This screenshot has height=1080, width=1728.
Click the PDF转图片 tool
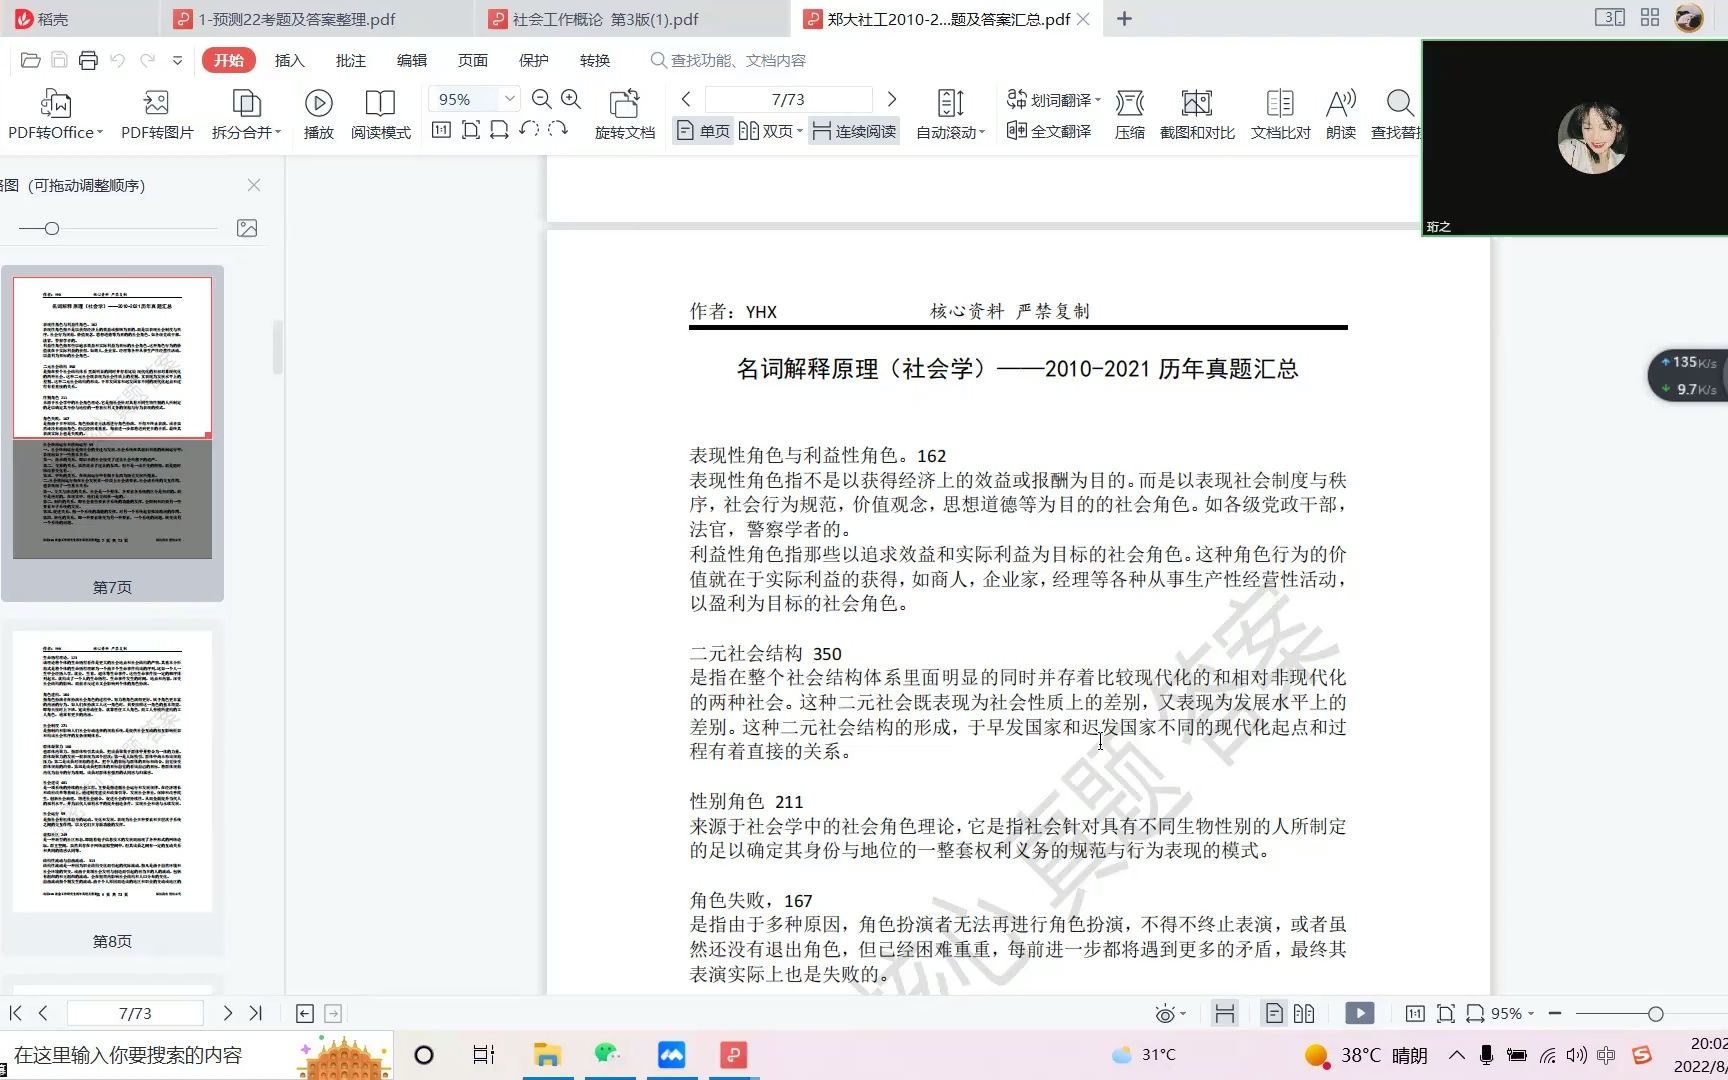point(157,114)
